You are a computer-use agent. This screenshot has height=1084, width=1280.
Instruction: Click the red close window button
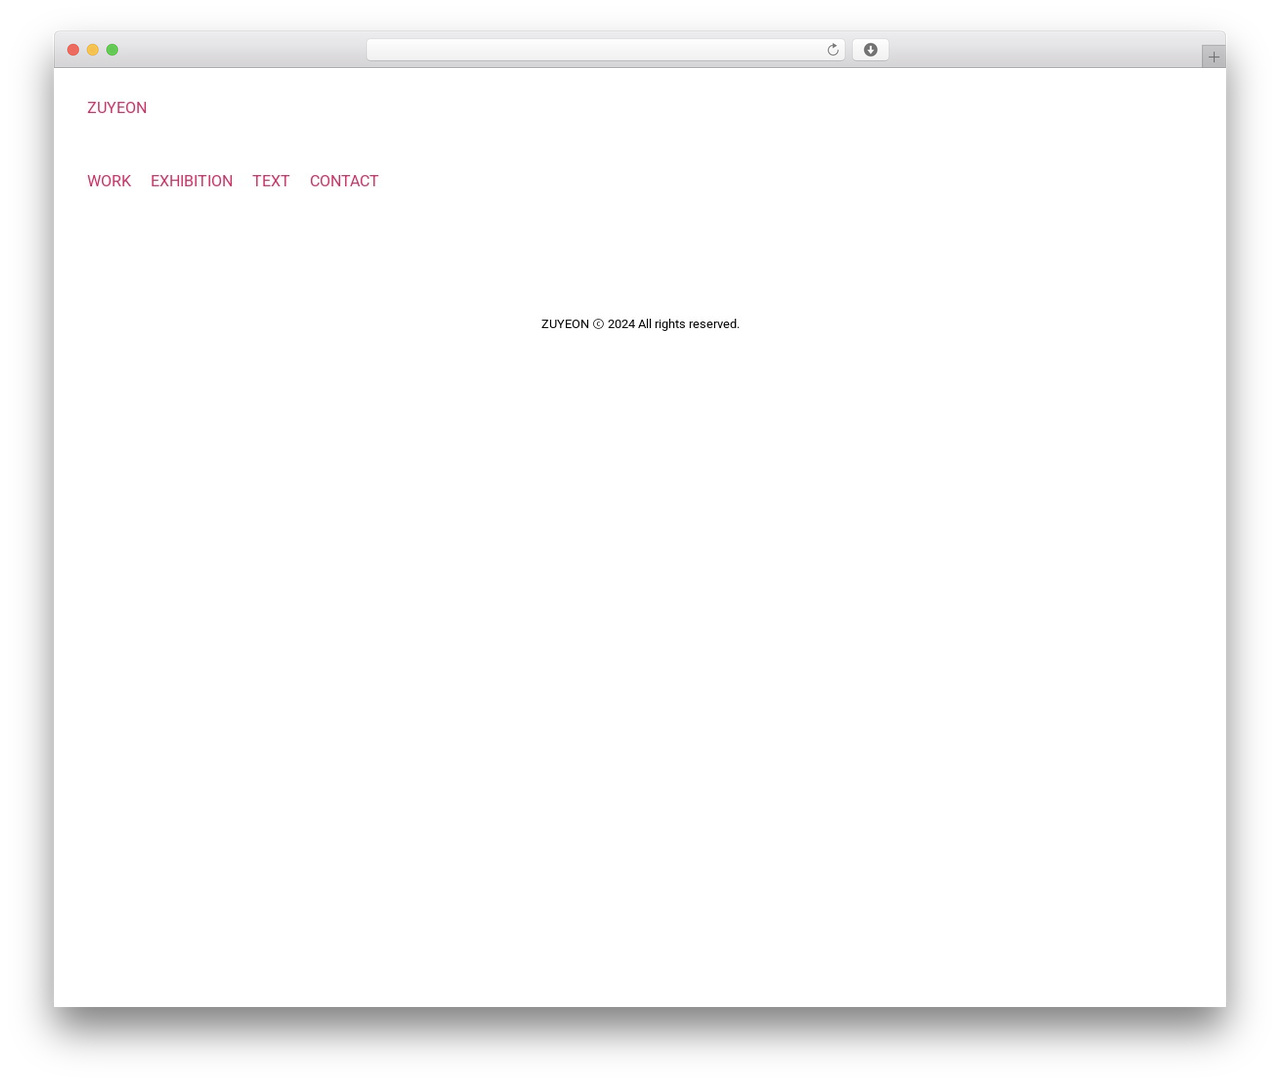coord(73,50)
